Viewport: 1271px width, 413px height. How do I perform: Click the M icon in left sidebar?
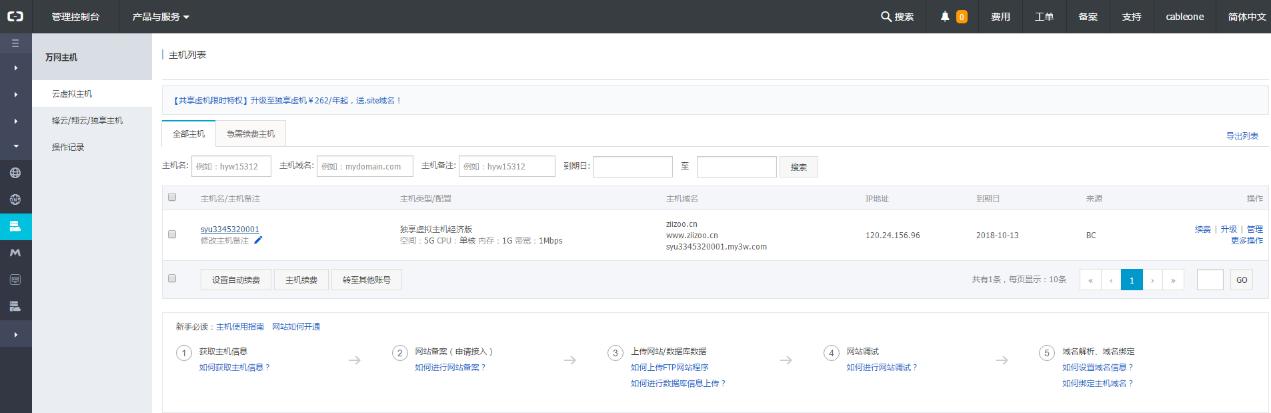tap(15, 253)
